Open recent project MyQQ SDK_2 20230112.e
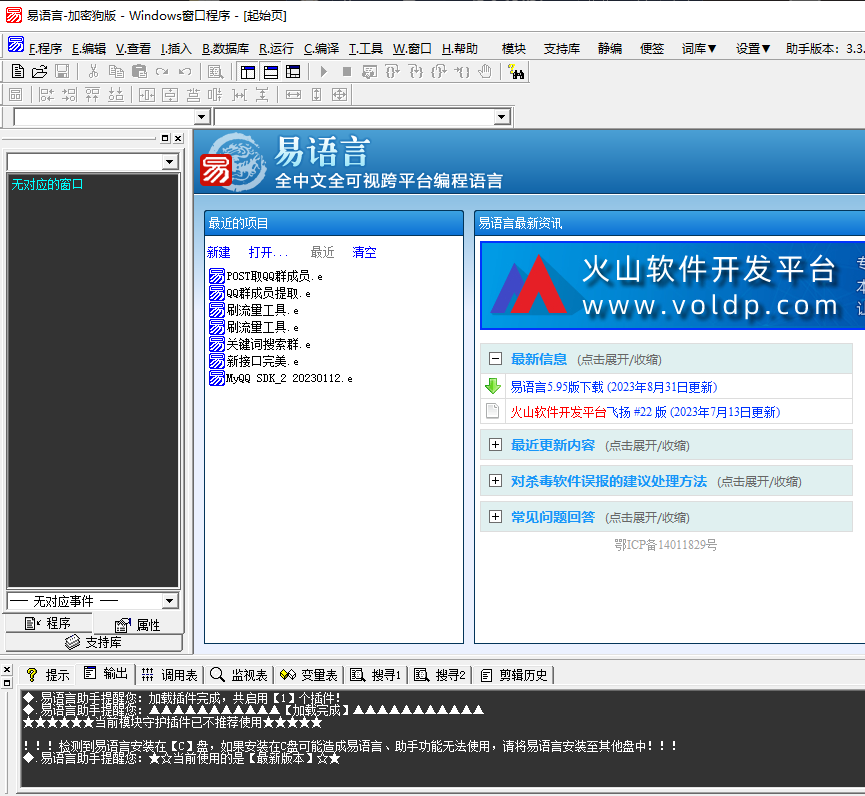Screen dimensions: 865x796 pos(281,378)
